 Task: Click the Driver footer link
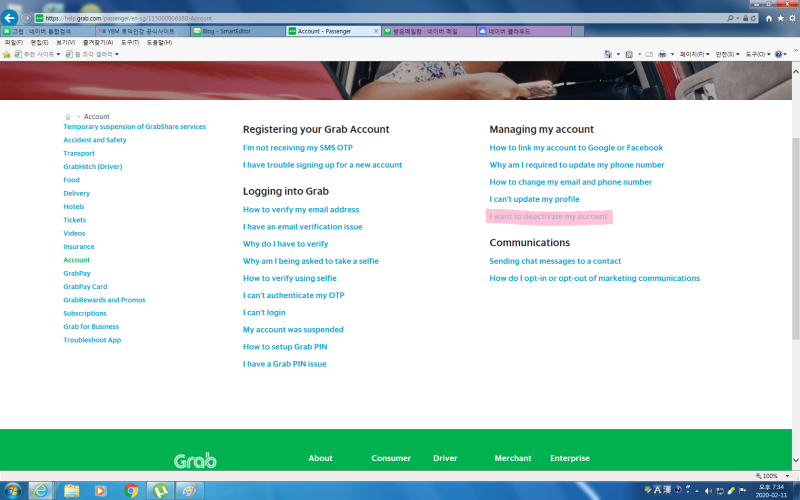tap(445, 458)
